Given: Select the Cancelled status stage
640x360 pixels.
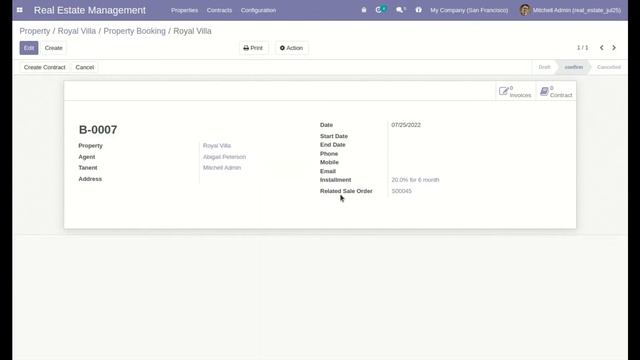Looking at the screenshot, I should pyautogui.click(x=609, y=67).
